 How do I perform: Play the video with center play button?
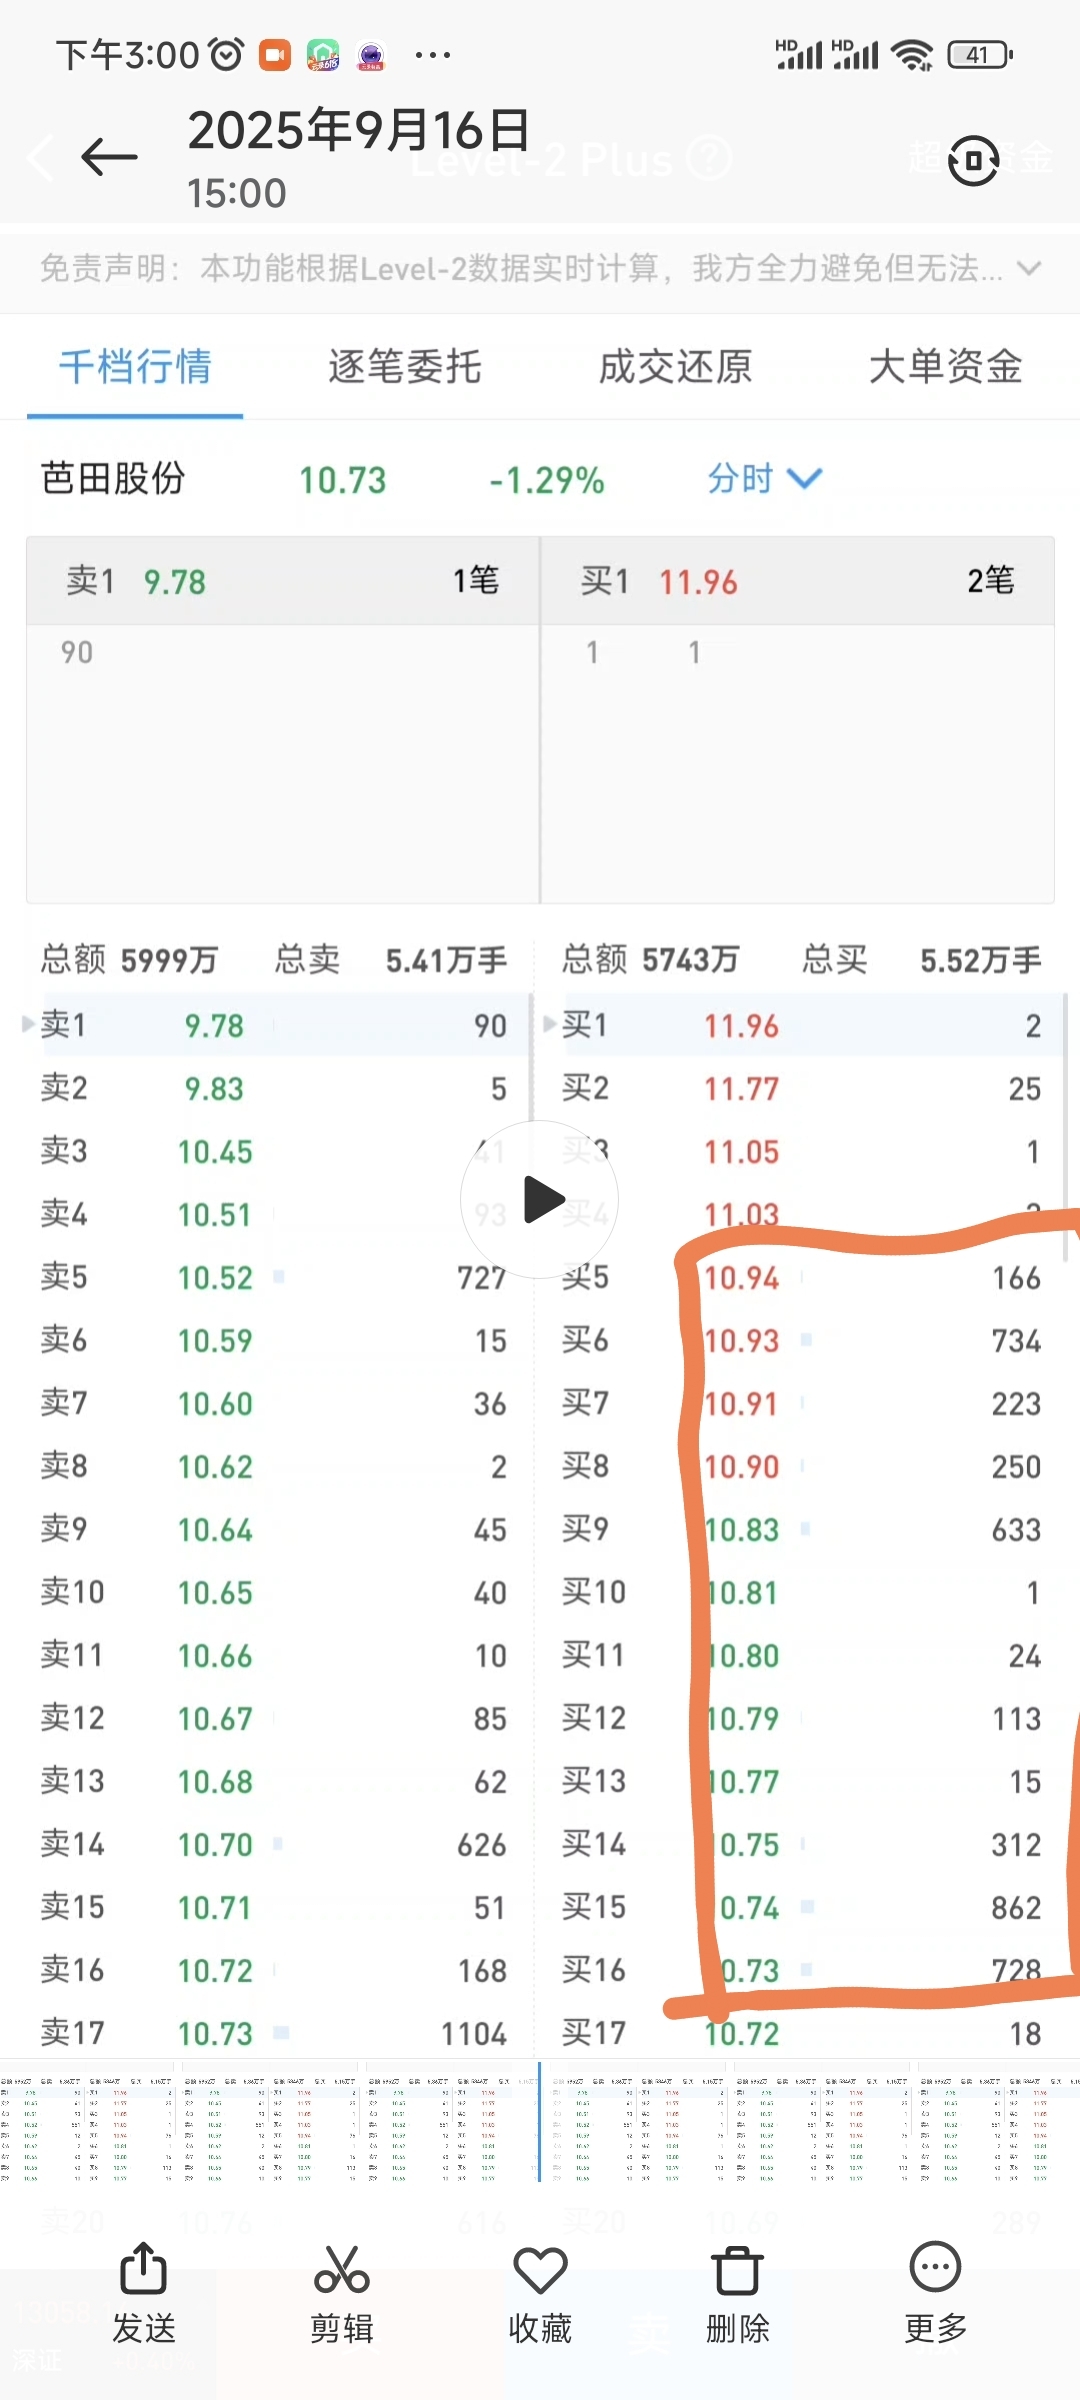(540, 1199)
